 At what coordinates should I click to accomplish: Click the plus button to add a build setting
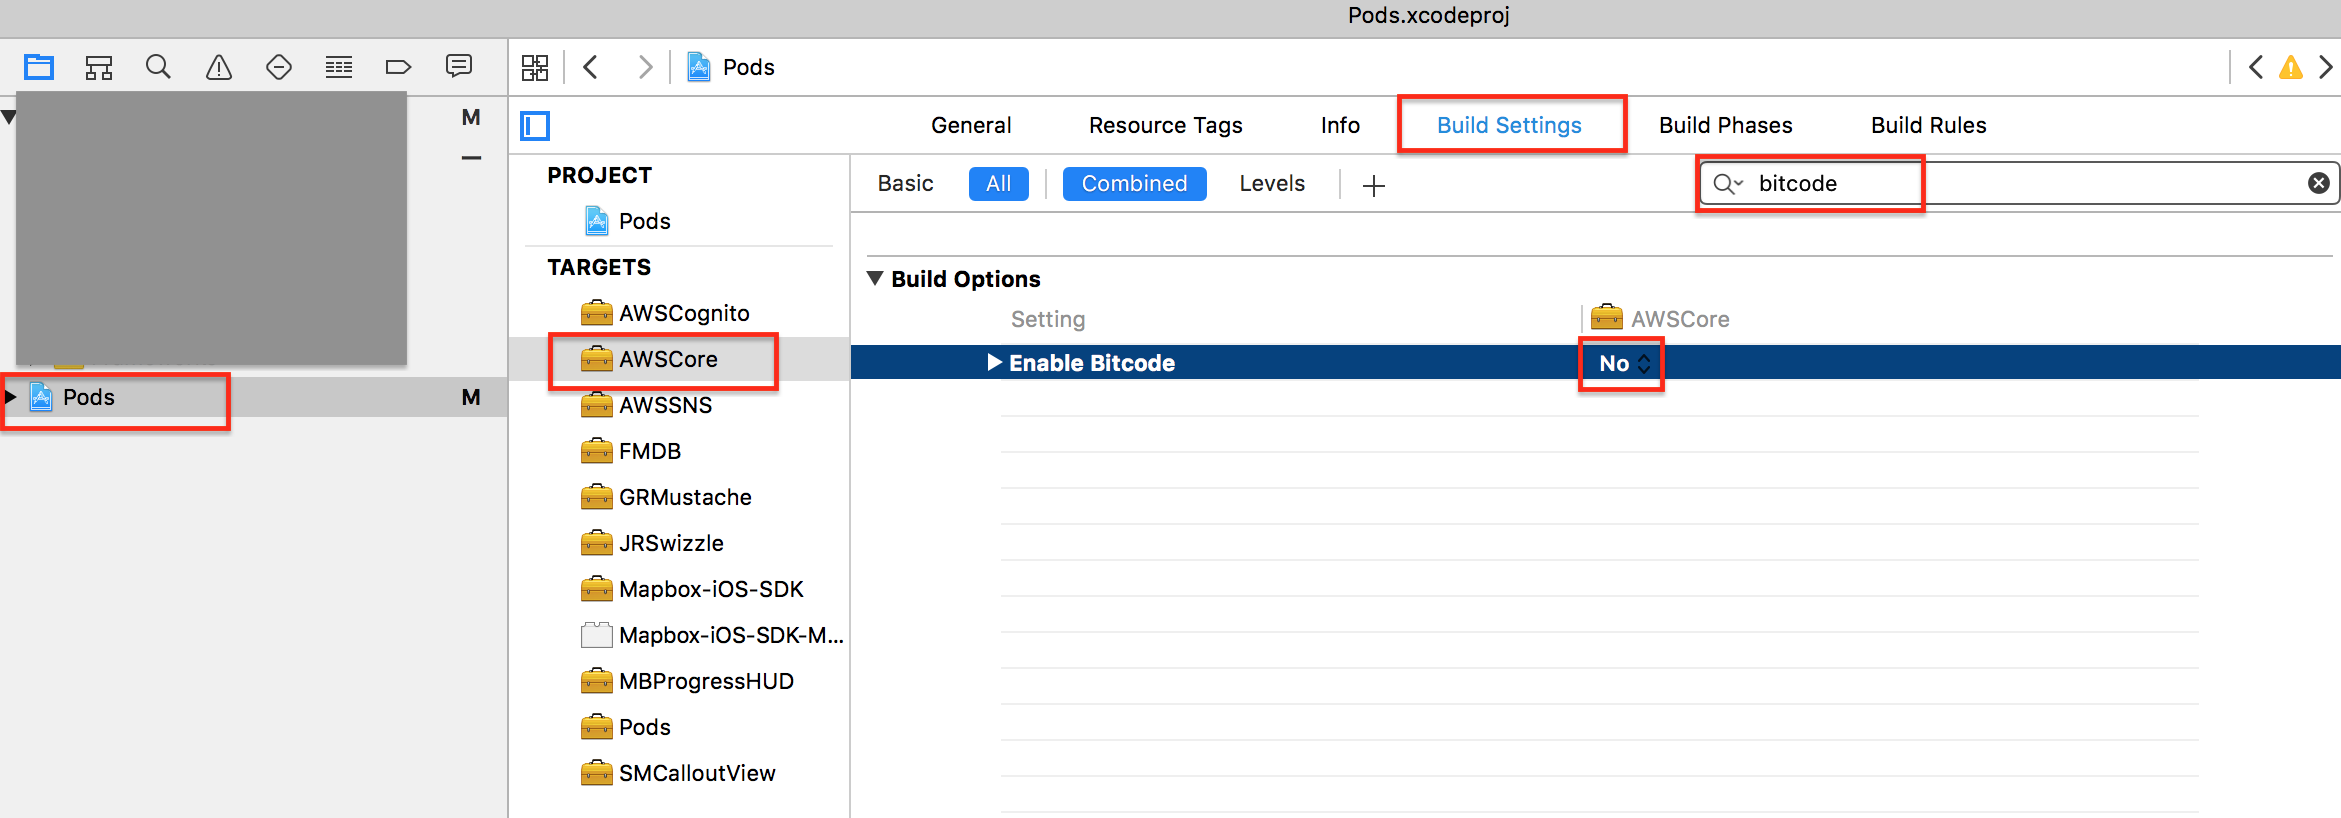[1374, 185]
